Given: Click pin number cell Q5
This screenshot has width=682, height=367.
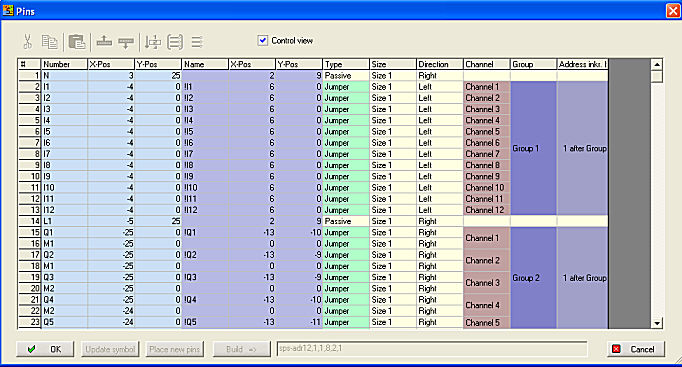Looking at the screenshot, I should click(x=64, y=322).
